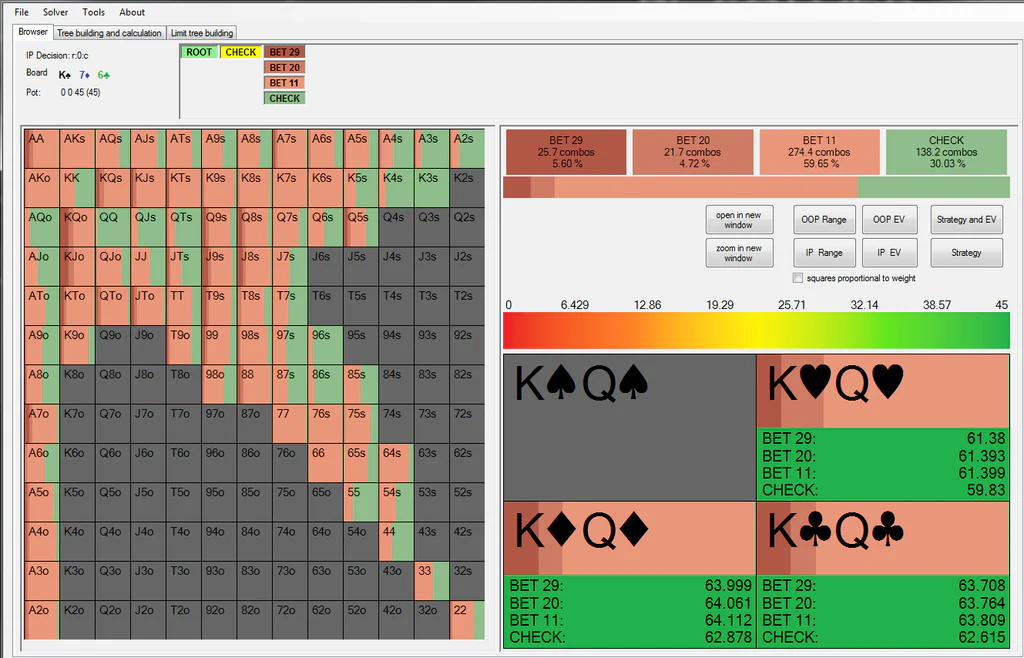Enable squares proportional to weight checkbox
1024x658 pixels.
click(x=797, y=278)
